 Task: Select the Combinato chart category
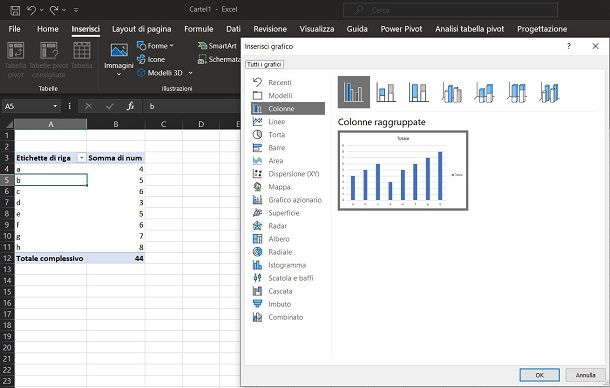pyautogui.click(x=288, y=317)
